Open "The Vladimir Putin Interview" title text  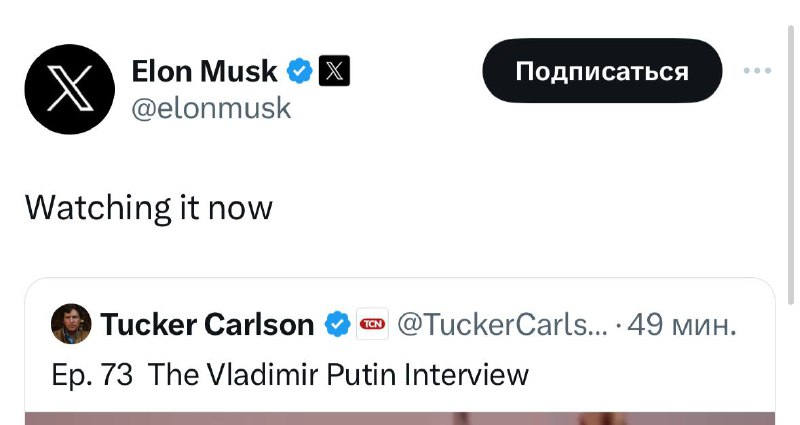(x=338, y=374)
